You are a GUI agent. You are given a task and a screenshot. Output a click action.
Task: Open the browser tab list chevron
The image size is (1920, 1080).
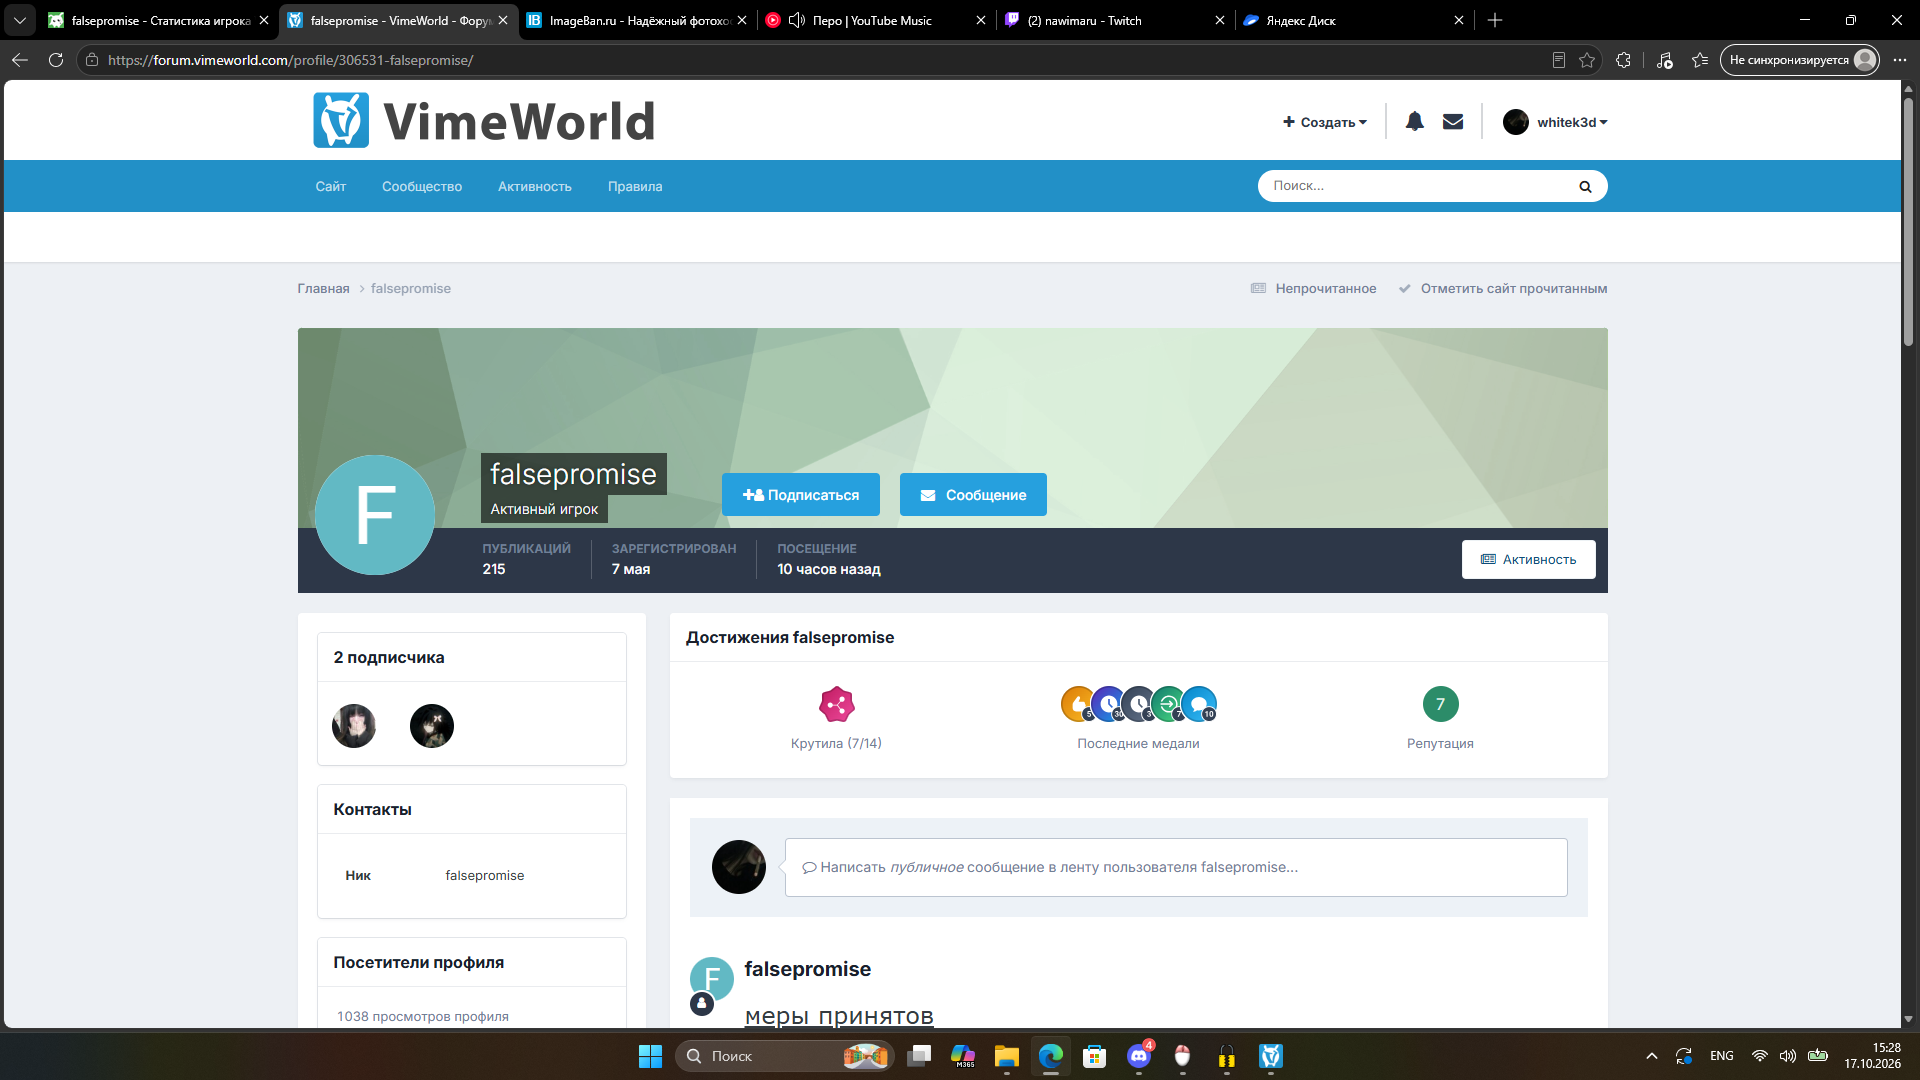(19, 20)
